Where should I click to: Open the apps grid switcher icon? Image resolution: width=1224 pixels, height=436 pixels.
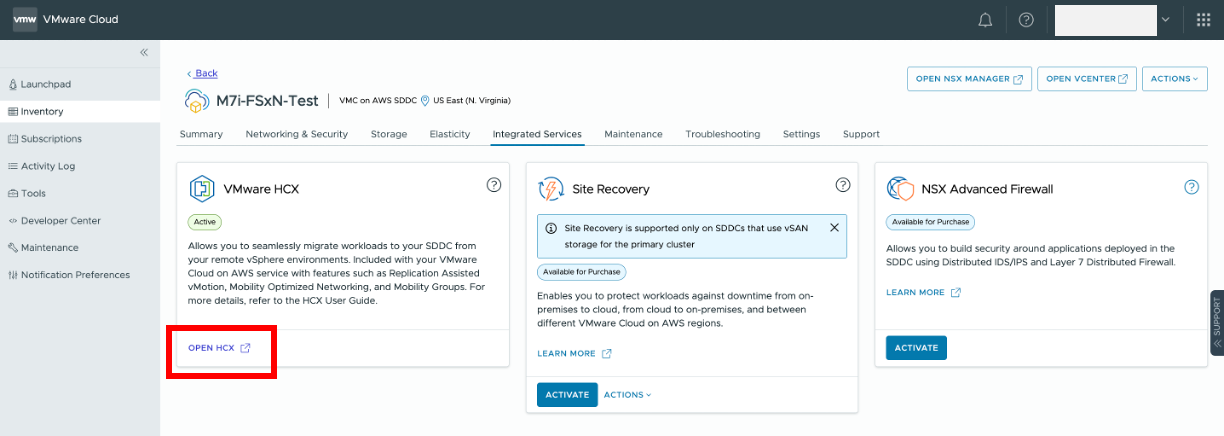click(x=1203, y=20)
